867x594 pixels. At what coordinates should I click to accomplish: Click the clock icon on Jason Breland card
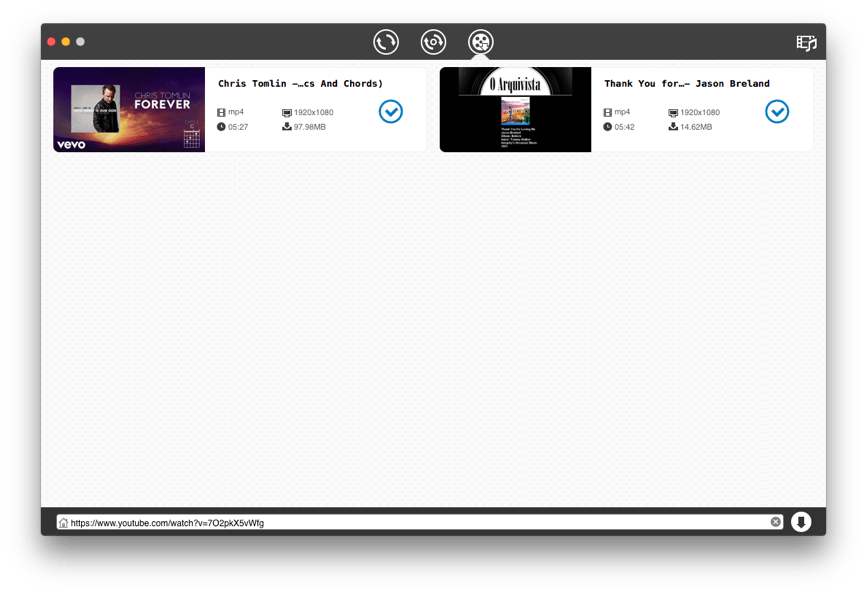(608, 127)
